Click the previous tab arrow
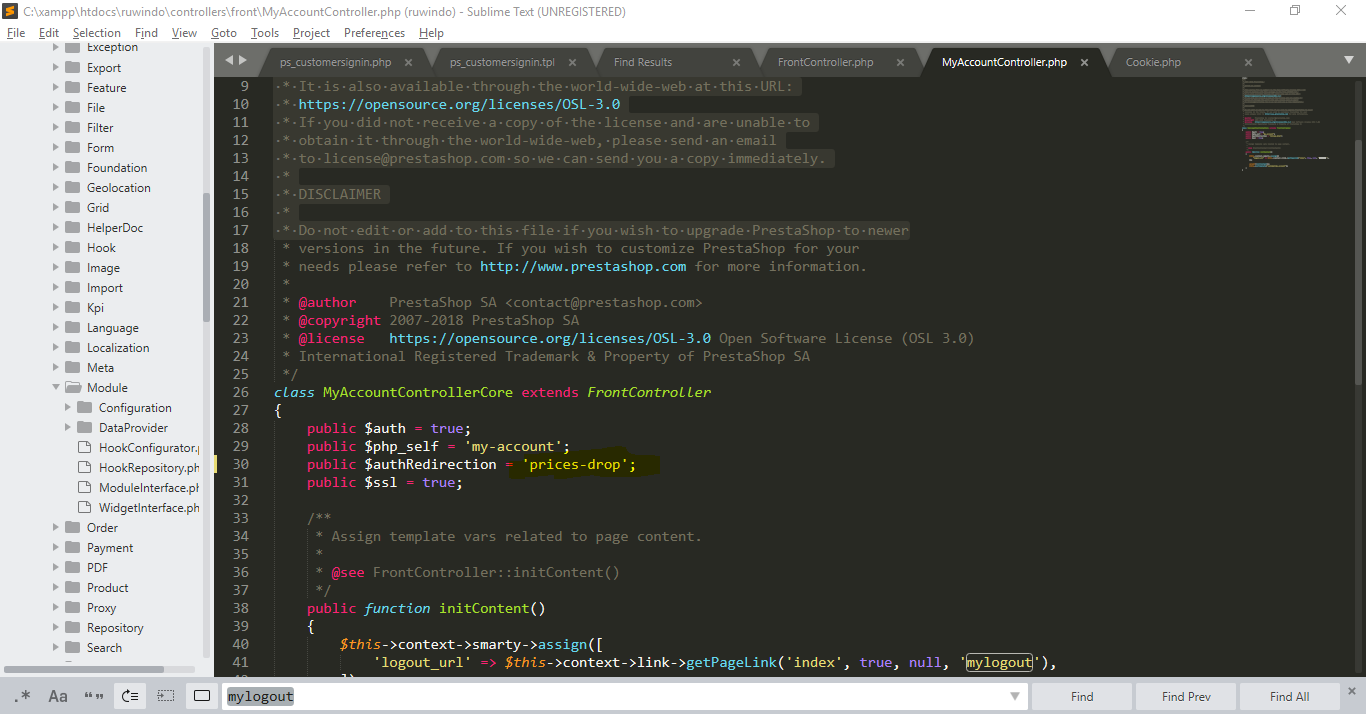 [x=229, y=60]
